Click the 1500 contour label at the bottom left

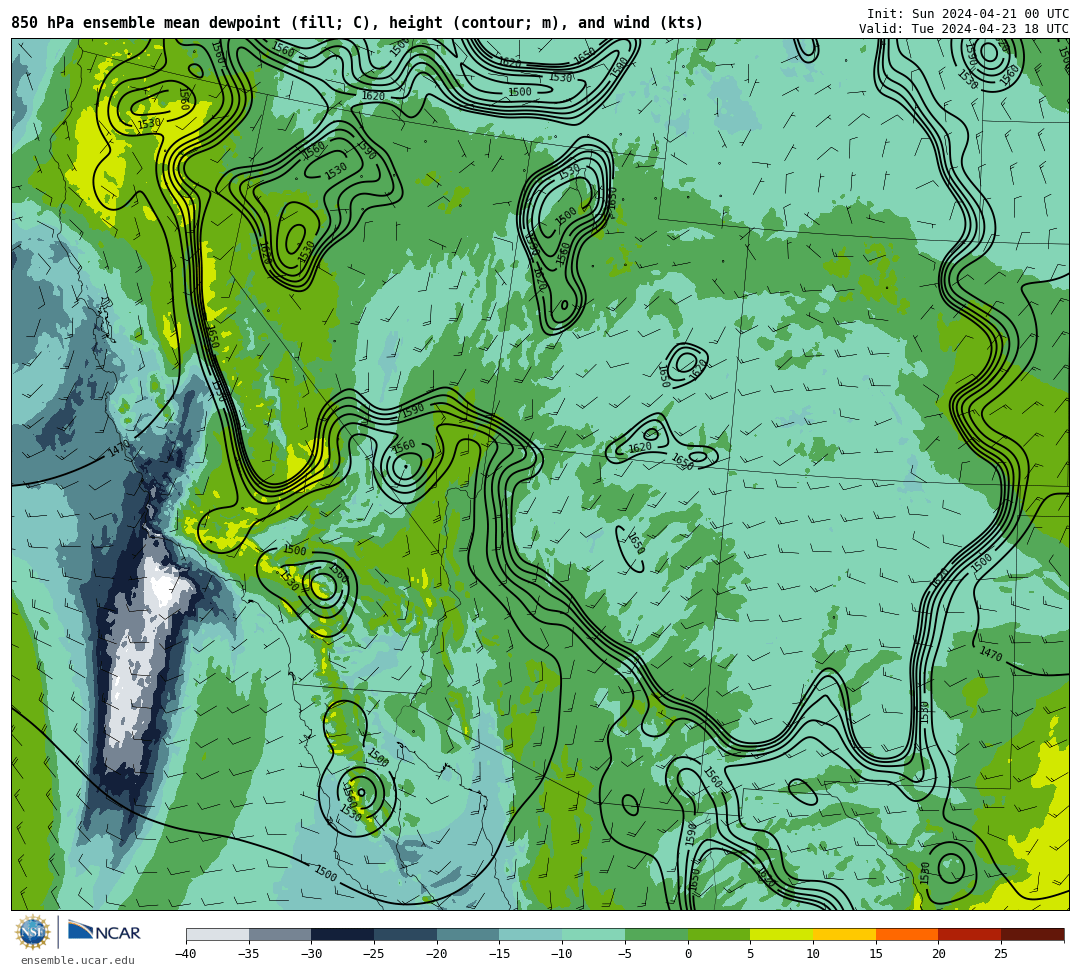point(325,873)
